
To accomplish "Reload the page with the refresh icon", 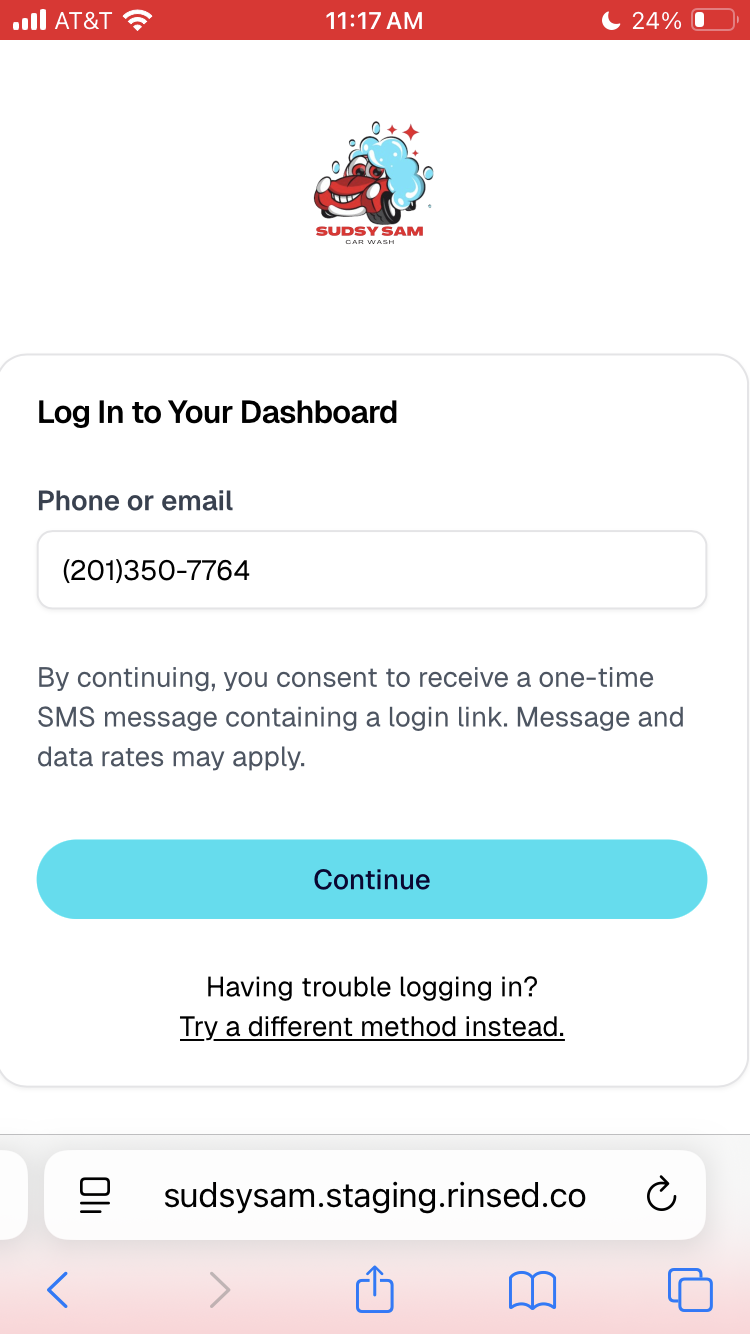I will [x=661, y=1194].
